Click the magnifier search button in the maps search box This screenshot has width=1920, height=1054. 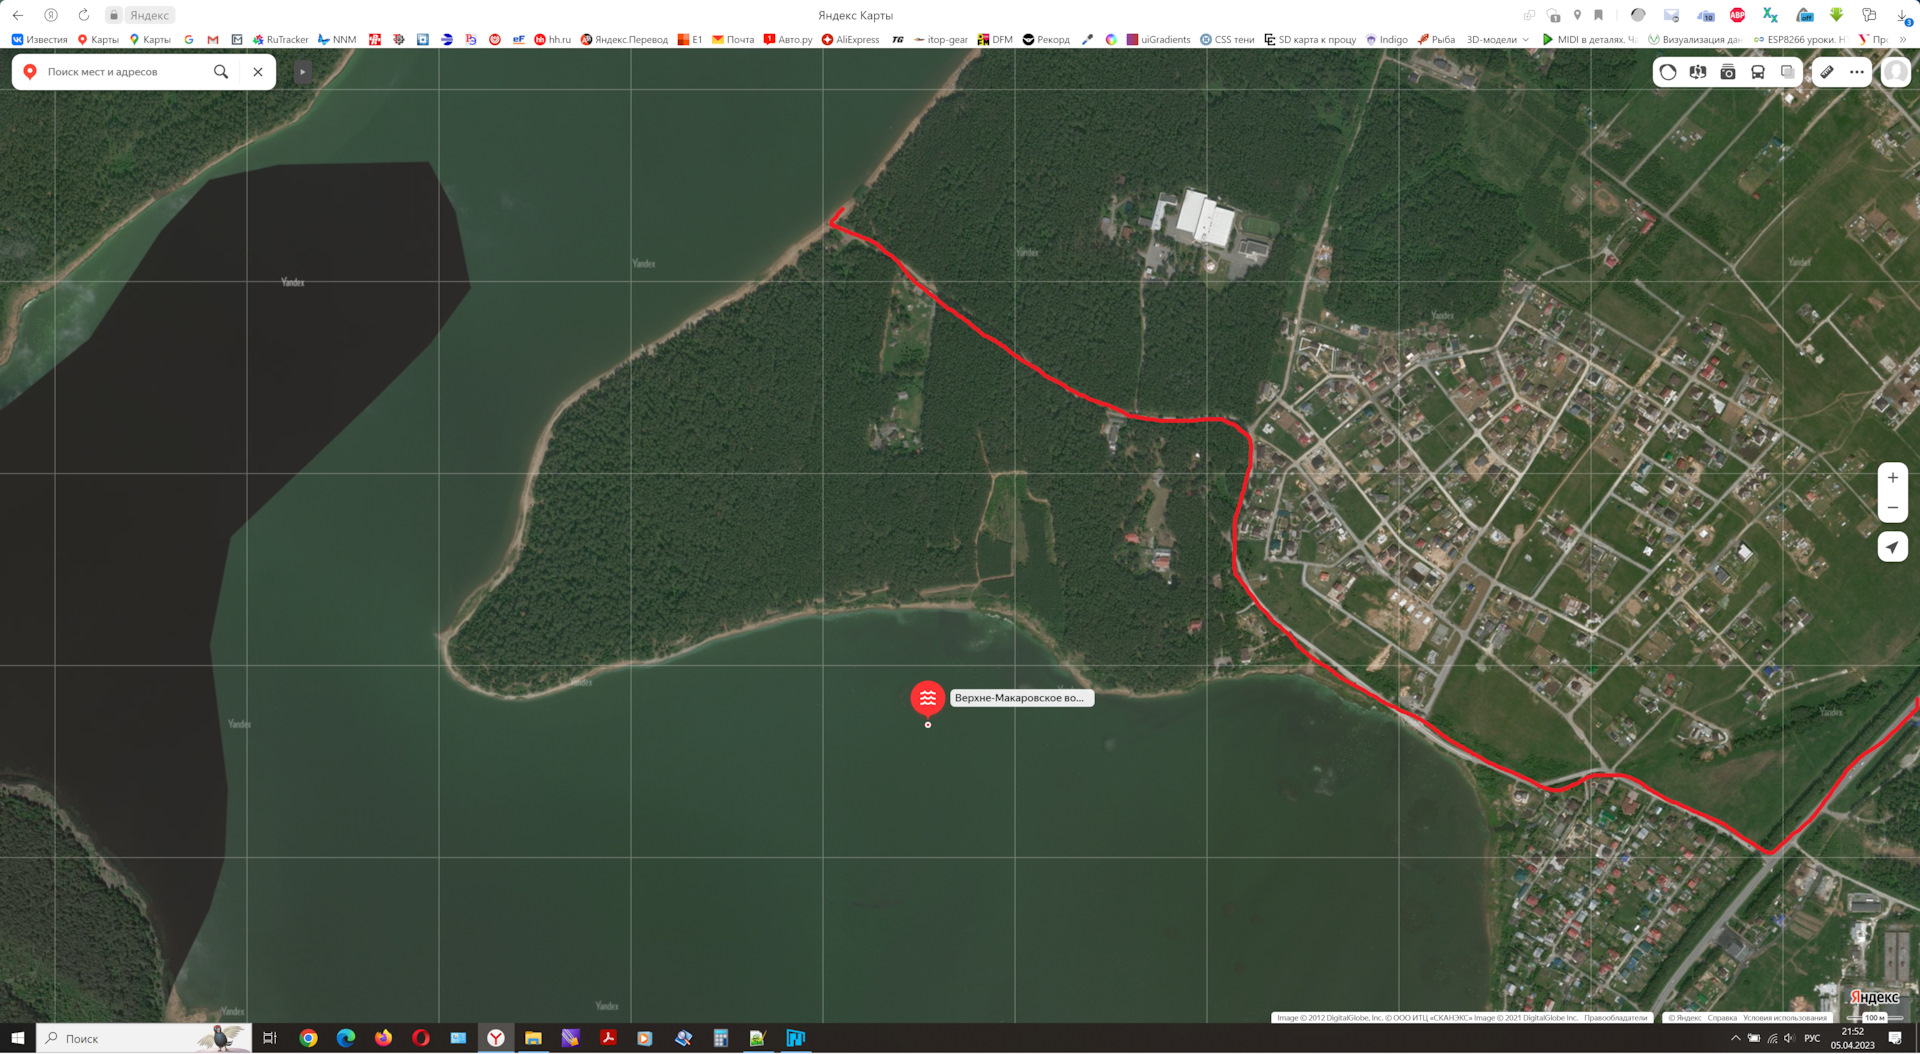pyautogui.click(x=221, y=72)
